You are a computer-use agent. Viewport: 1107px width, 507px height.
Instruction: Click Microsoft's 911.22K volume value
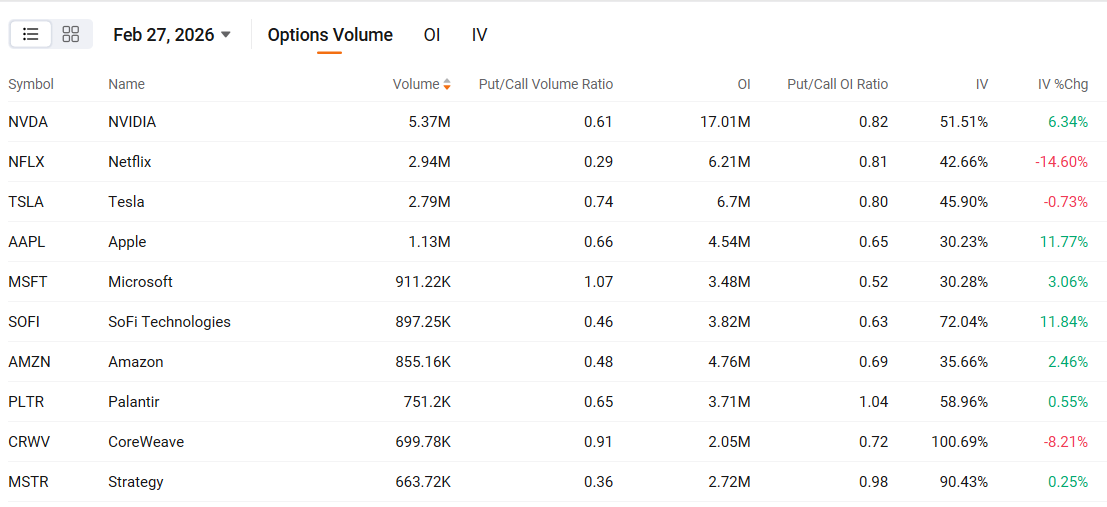point(423,282)
